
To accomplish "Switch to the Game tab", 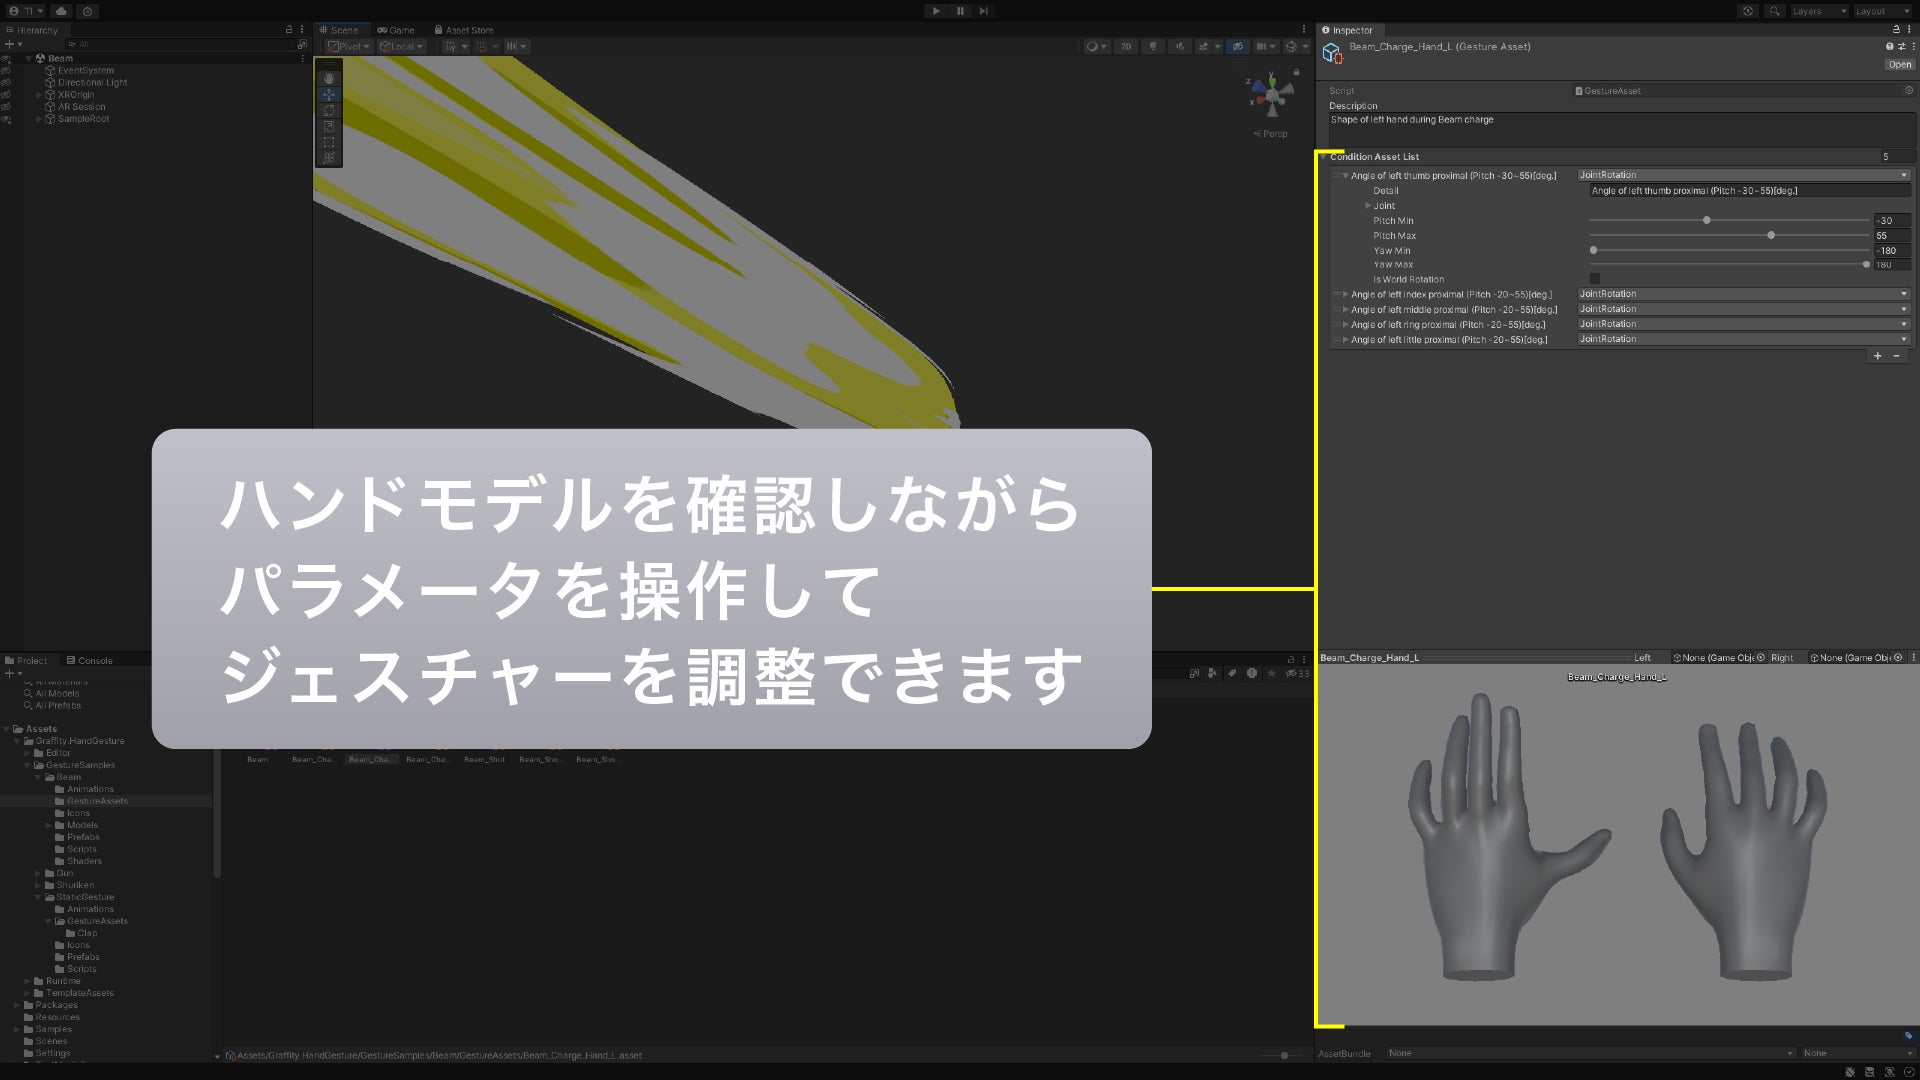I will tap(396, 30).
